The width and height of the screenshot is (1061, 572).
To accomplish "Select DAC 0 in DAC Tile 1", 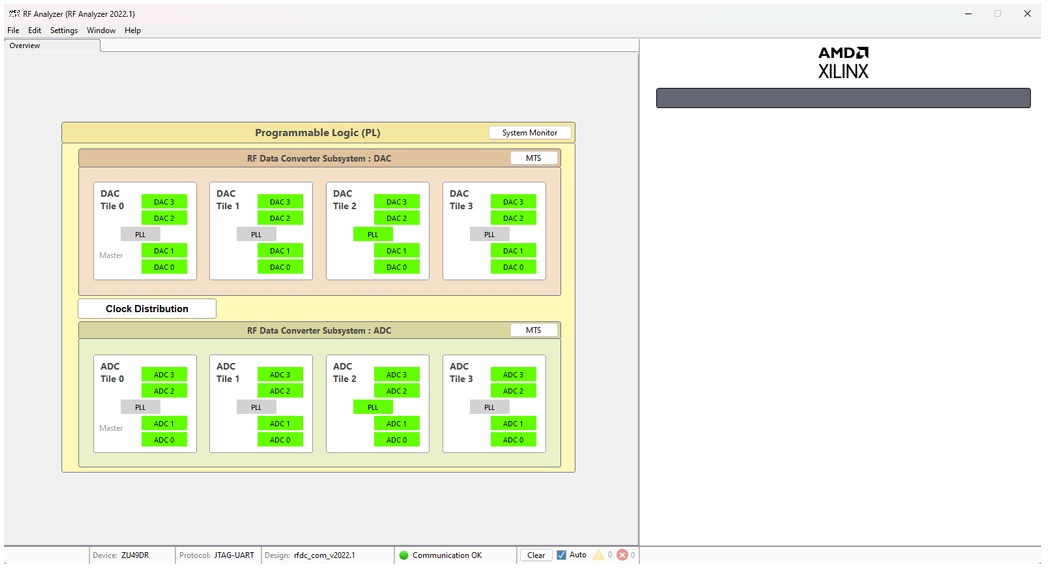I will coord(280,267).
